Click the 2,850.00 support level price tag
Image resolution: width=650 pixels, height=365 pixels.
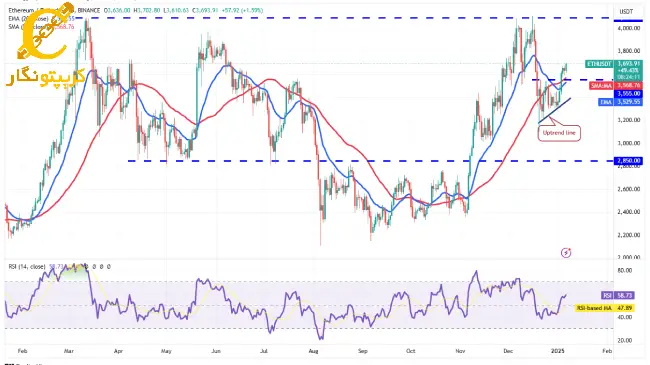629,161
